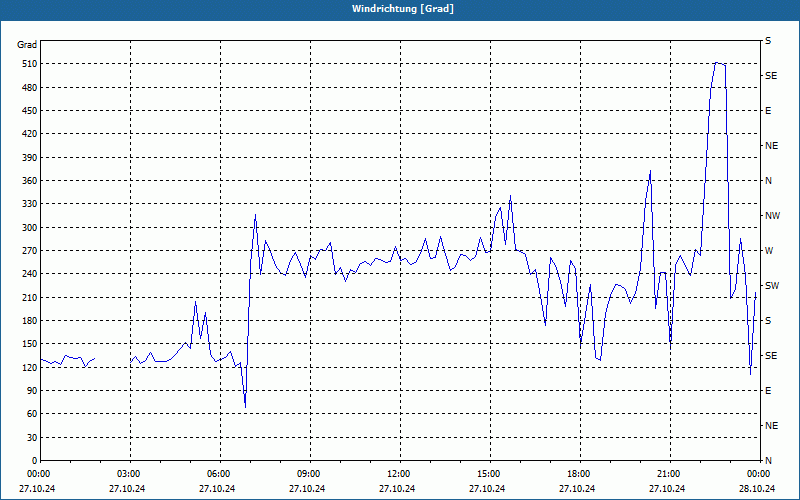Click the E compass label beside 450 gridline
The width and height of the screenshot is (800, 500).
[768, 111]
